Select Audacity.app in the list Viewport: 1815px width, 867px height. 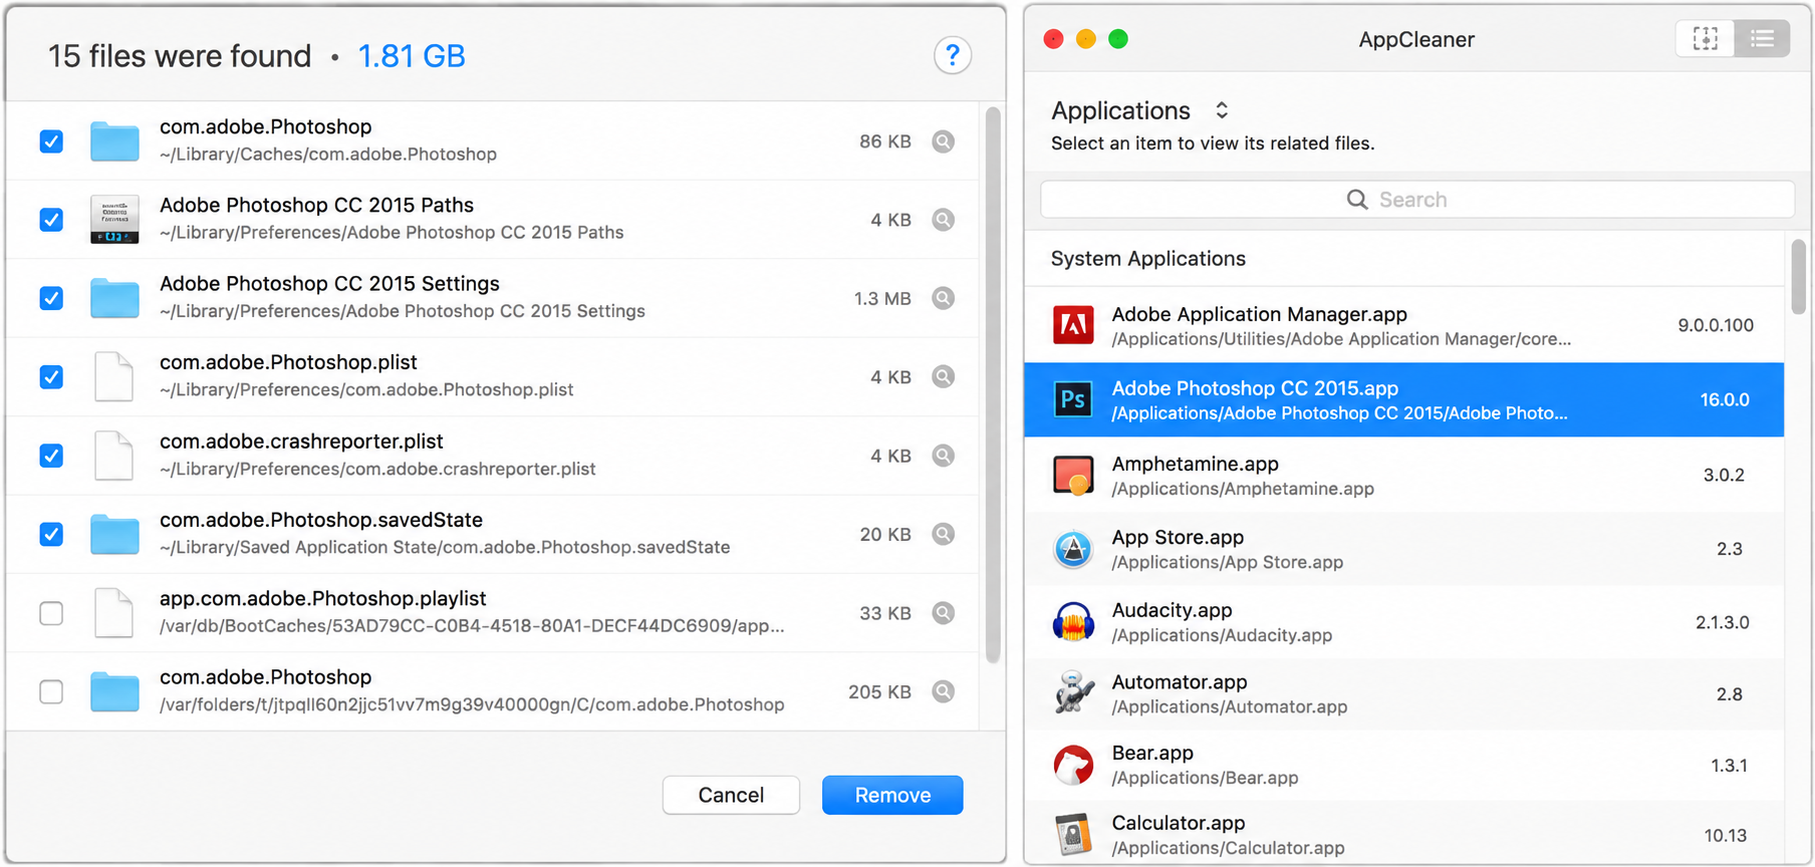1403,622
